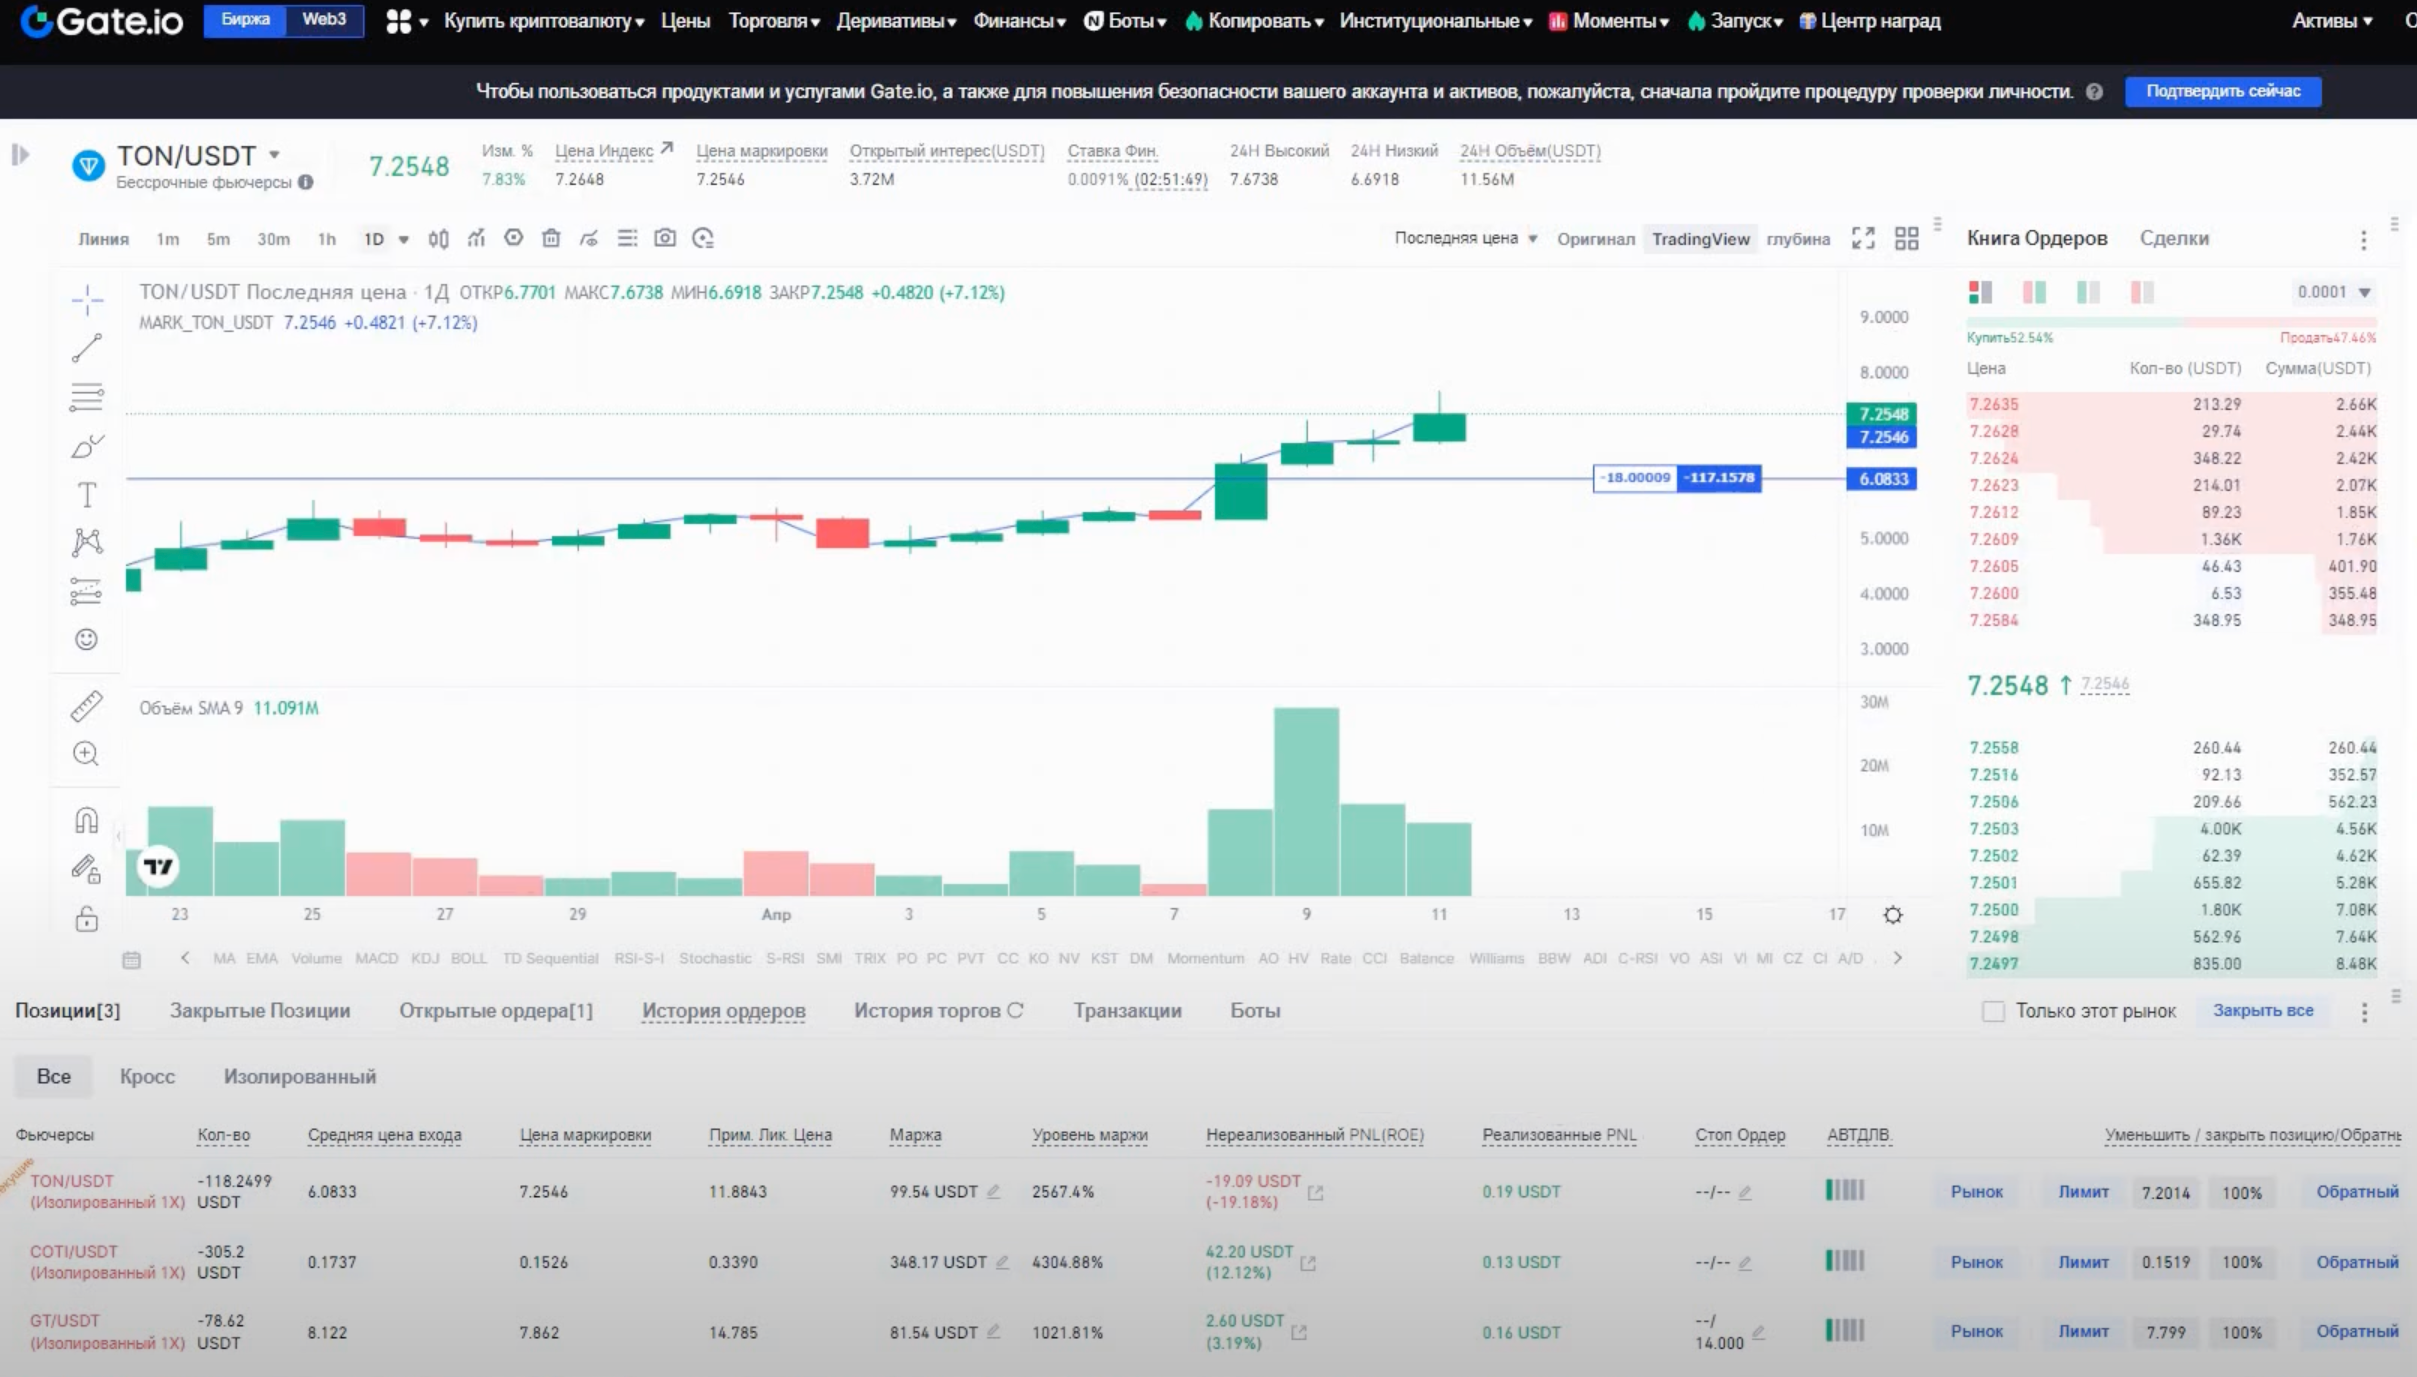Choose the Fibonacci retracement tool
Viewport: 2417px width, 1377px height.
click(x=87, y=397)
